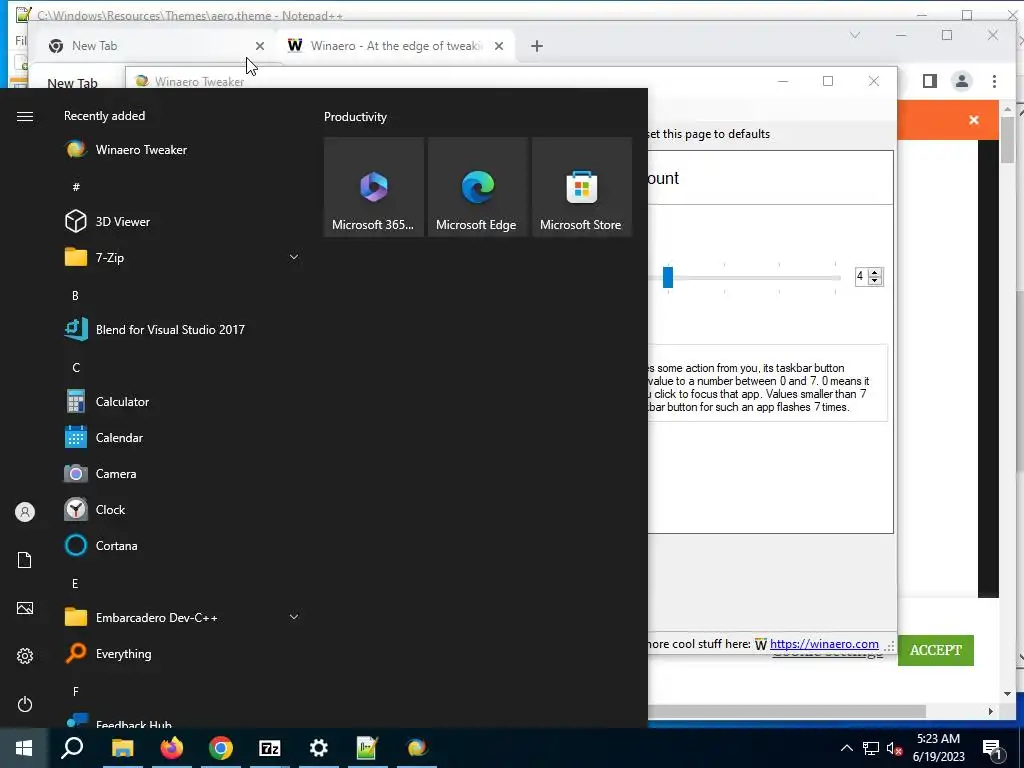Expand the Start menu hamburger button
This screenshot has width=1024, height=768.
[x=25, y=116]
